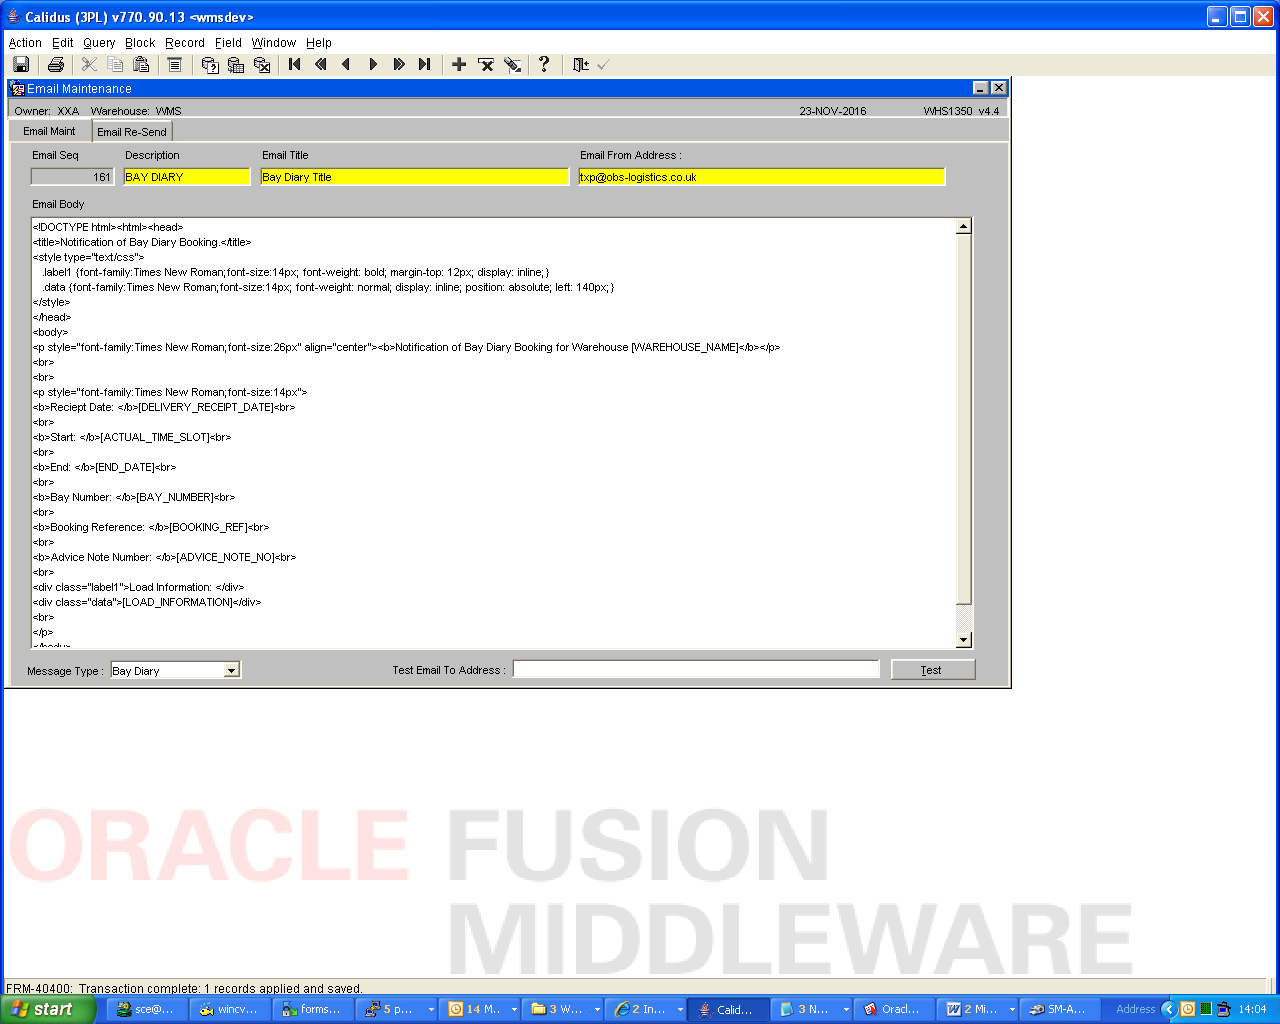Open the Window menu
This screenshot has height=1024, width=1280.
point(274,43)
